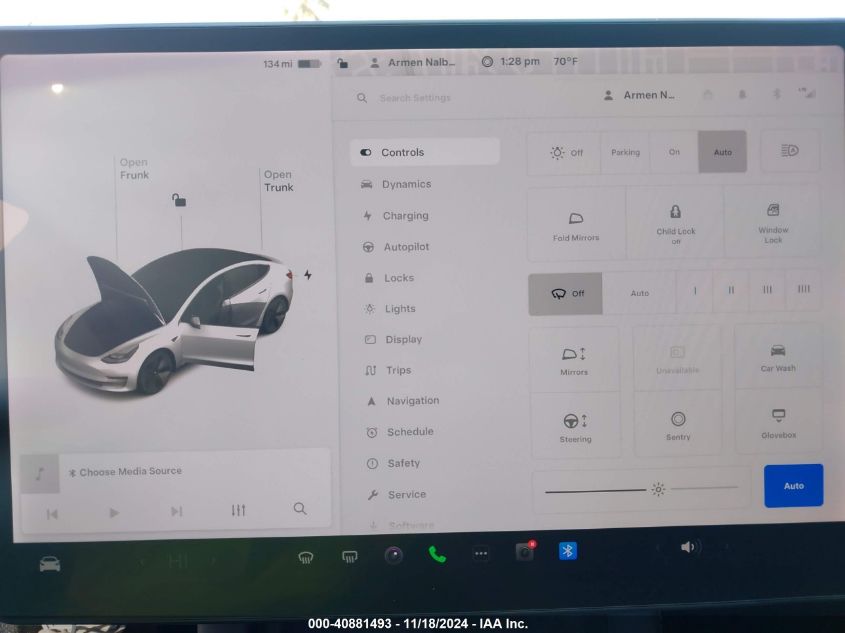Image resolution: width=845 pixels, height=633 pixels.
Task: Tap Open Trunk on car view
Action: click(278, 181)
